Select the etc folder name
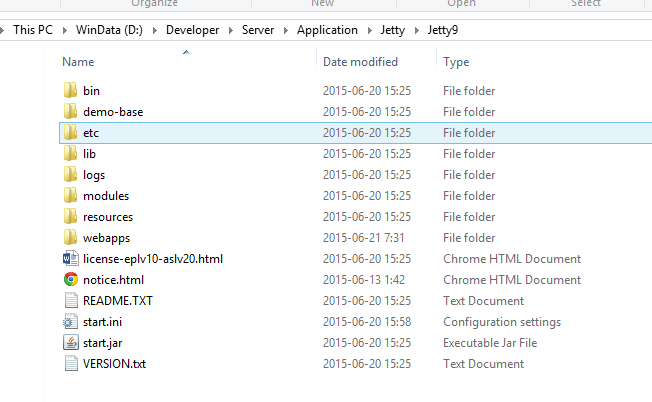652x402 pixels. (x=91, y=133)
